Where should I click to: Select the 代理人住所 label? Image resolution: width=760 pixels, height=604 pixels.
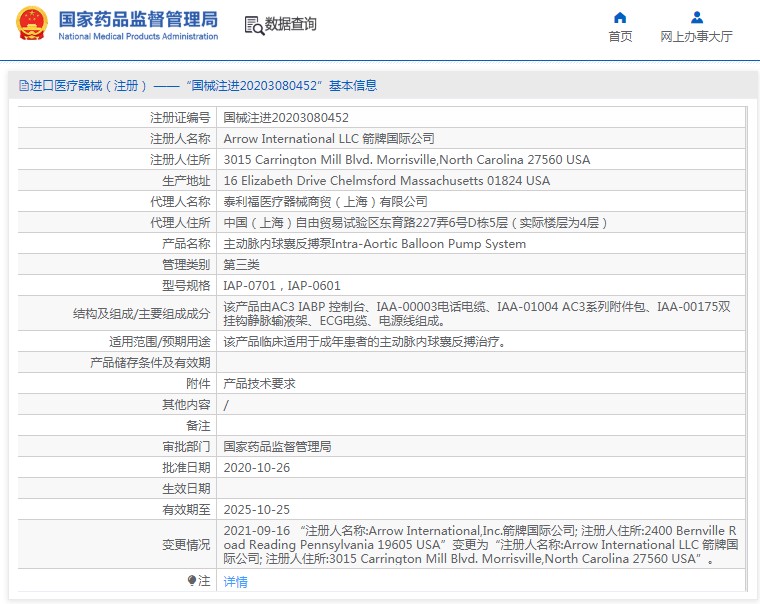pos(180,223)
